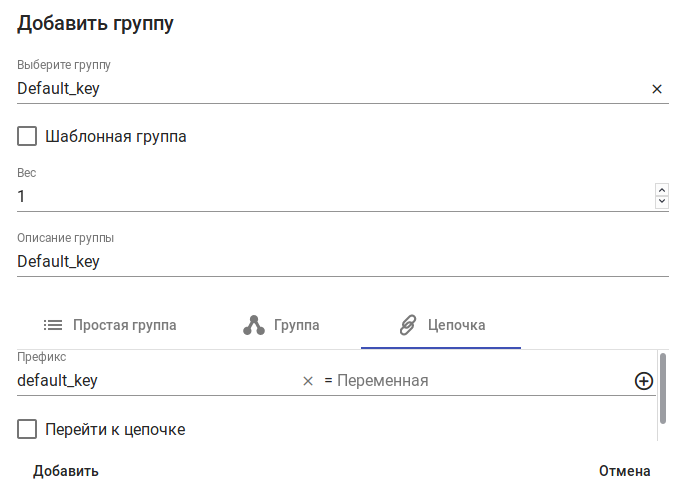The width and height of the screenshot is (684, 488).
Task: Check the Перейти к цепочке box
Action: pyautogui.click(x=27, y=430)
